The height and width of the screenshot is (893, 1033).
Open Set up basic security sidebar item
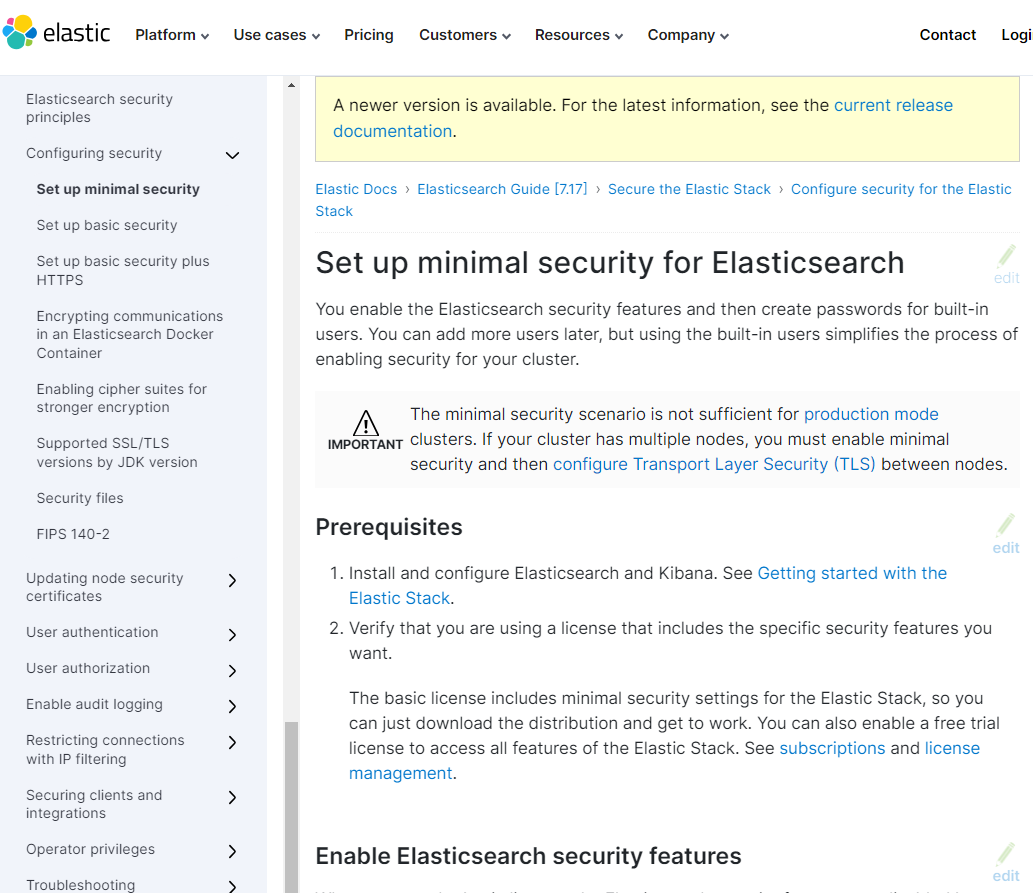[107, 225]
